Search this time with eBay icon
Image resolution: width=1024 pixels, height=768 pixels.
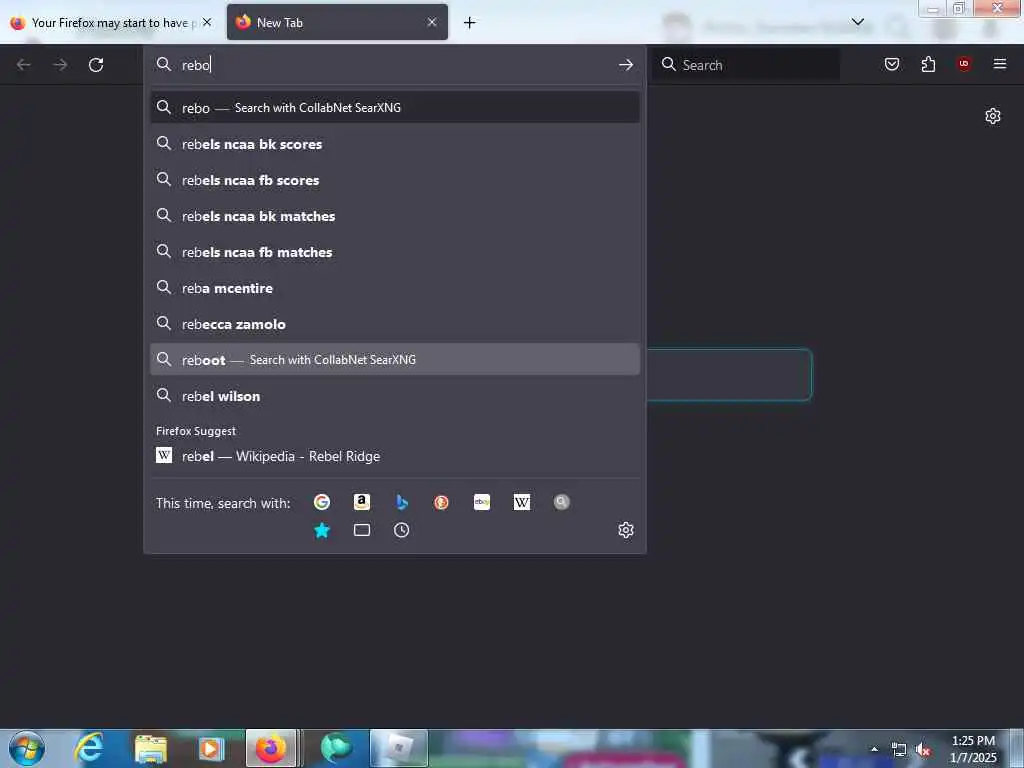(482, 502)
